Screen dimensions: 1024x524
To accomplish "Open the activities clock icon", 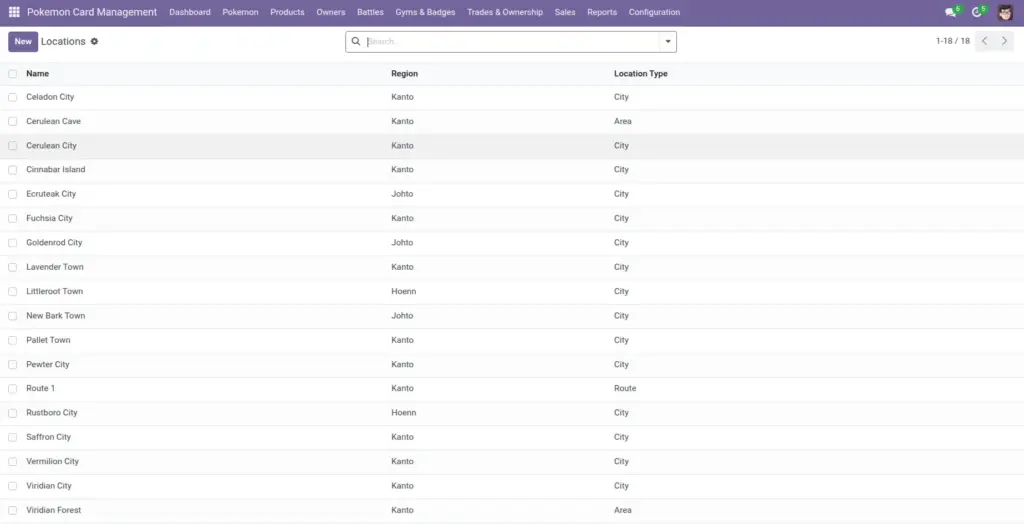I will [x=977, y=12].
